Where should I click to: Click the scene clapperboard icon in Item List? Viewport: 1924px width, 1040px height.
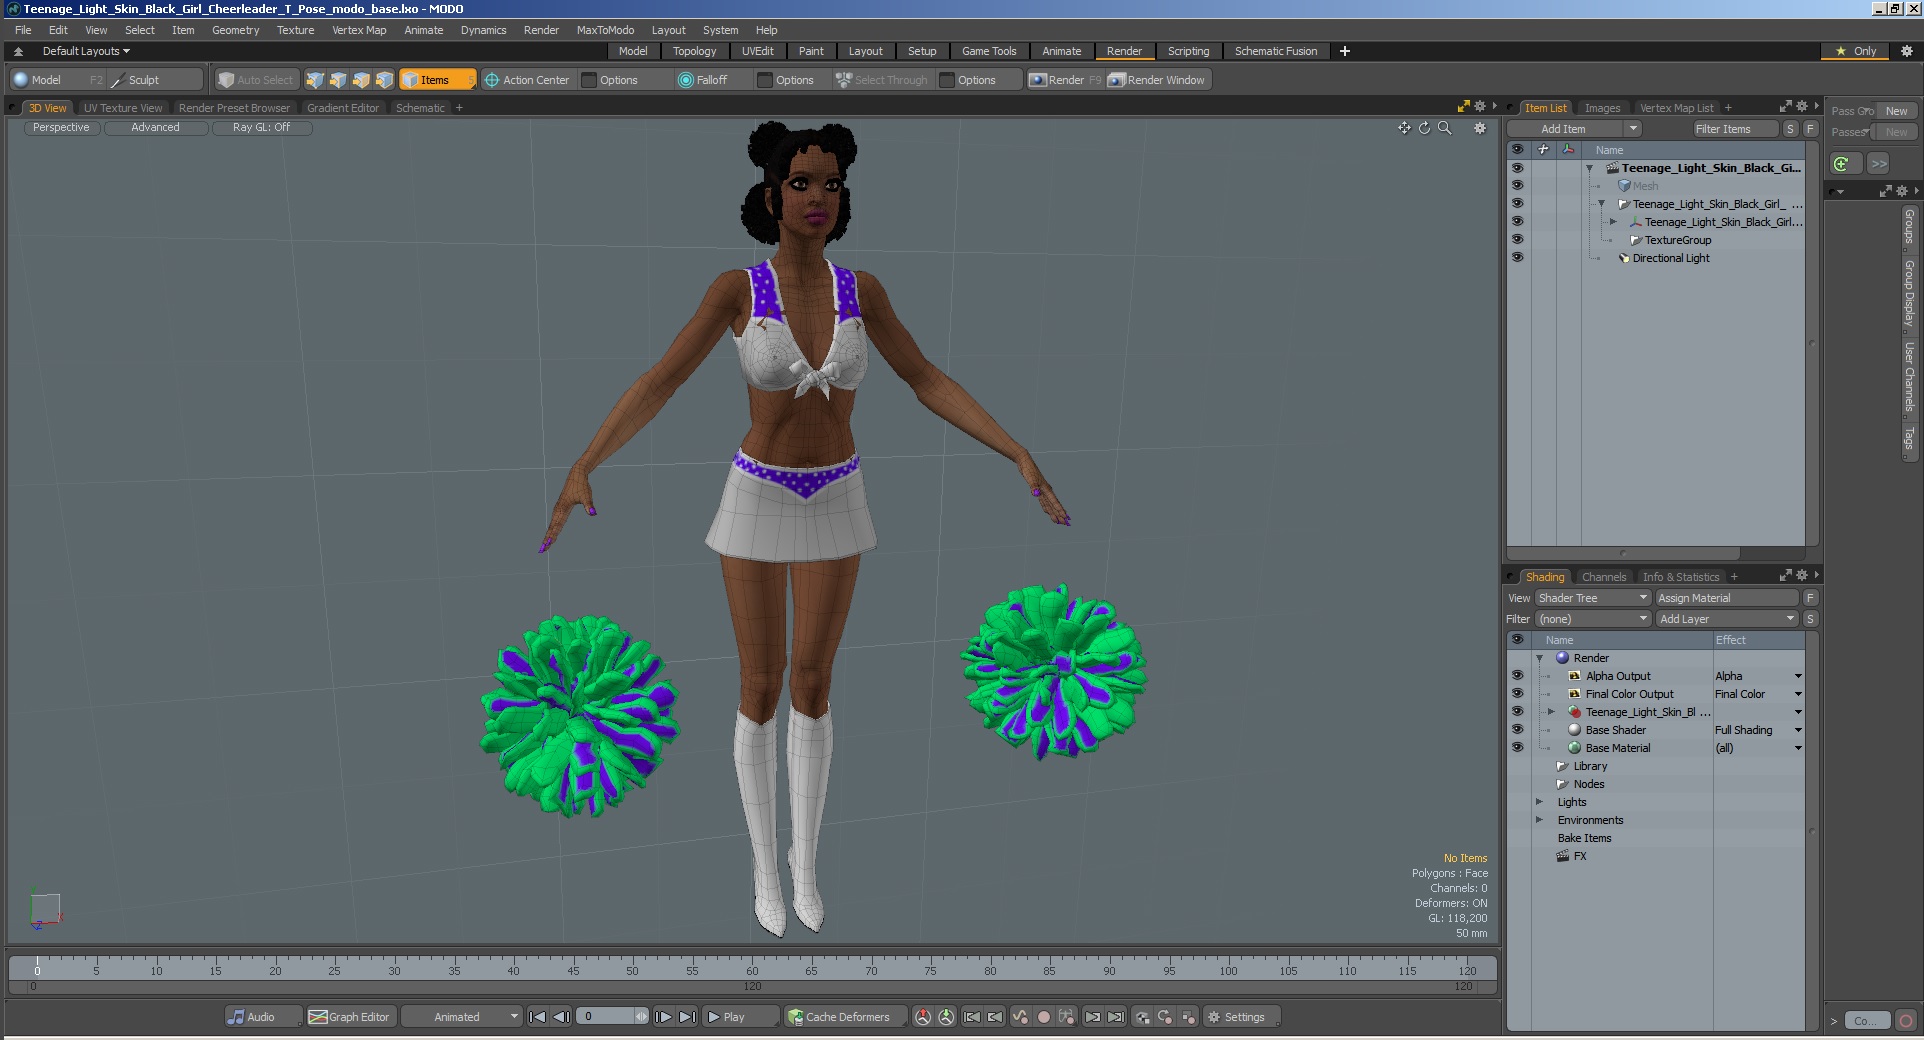point(1612,168)
